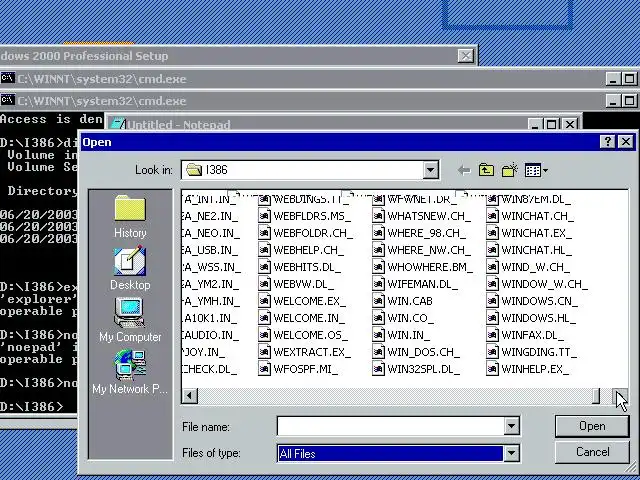Viewport: 640px width, 480px height.
Task: Select the file WINHELP.EX_
Action: pos(528,369)
